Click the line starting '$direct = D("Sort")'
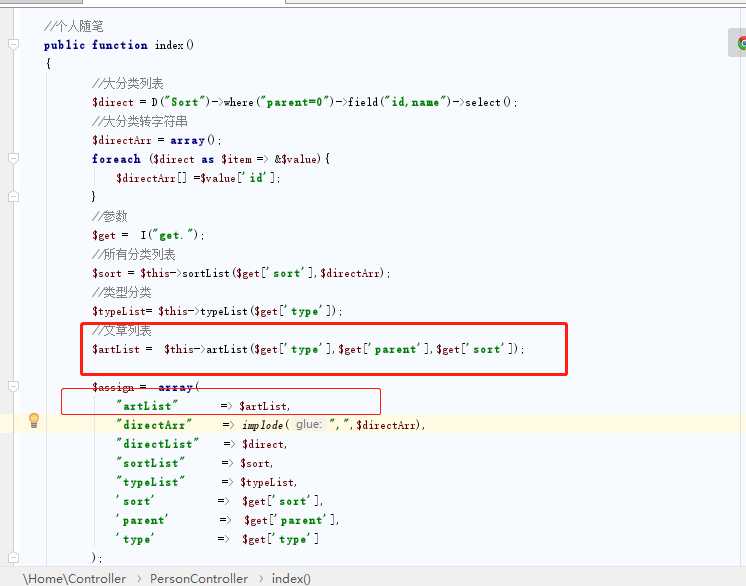Screen dimensions: 746x586 coord(304,102)
